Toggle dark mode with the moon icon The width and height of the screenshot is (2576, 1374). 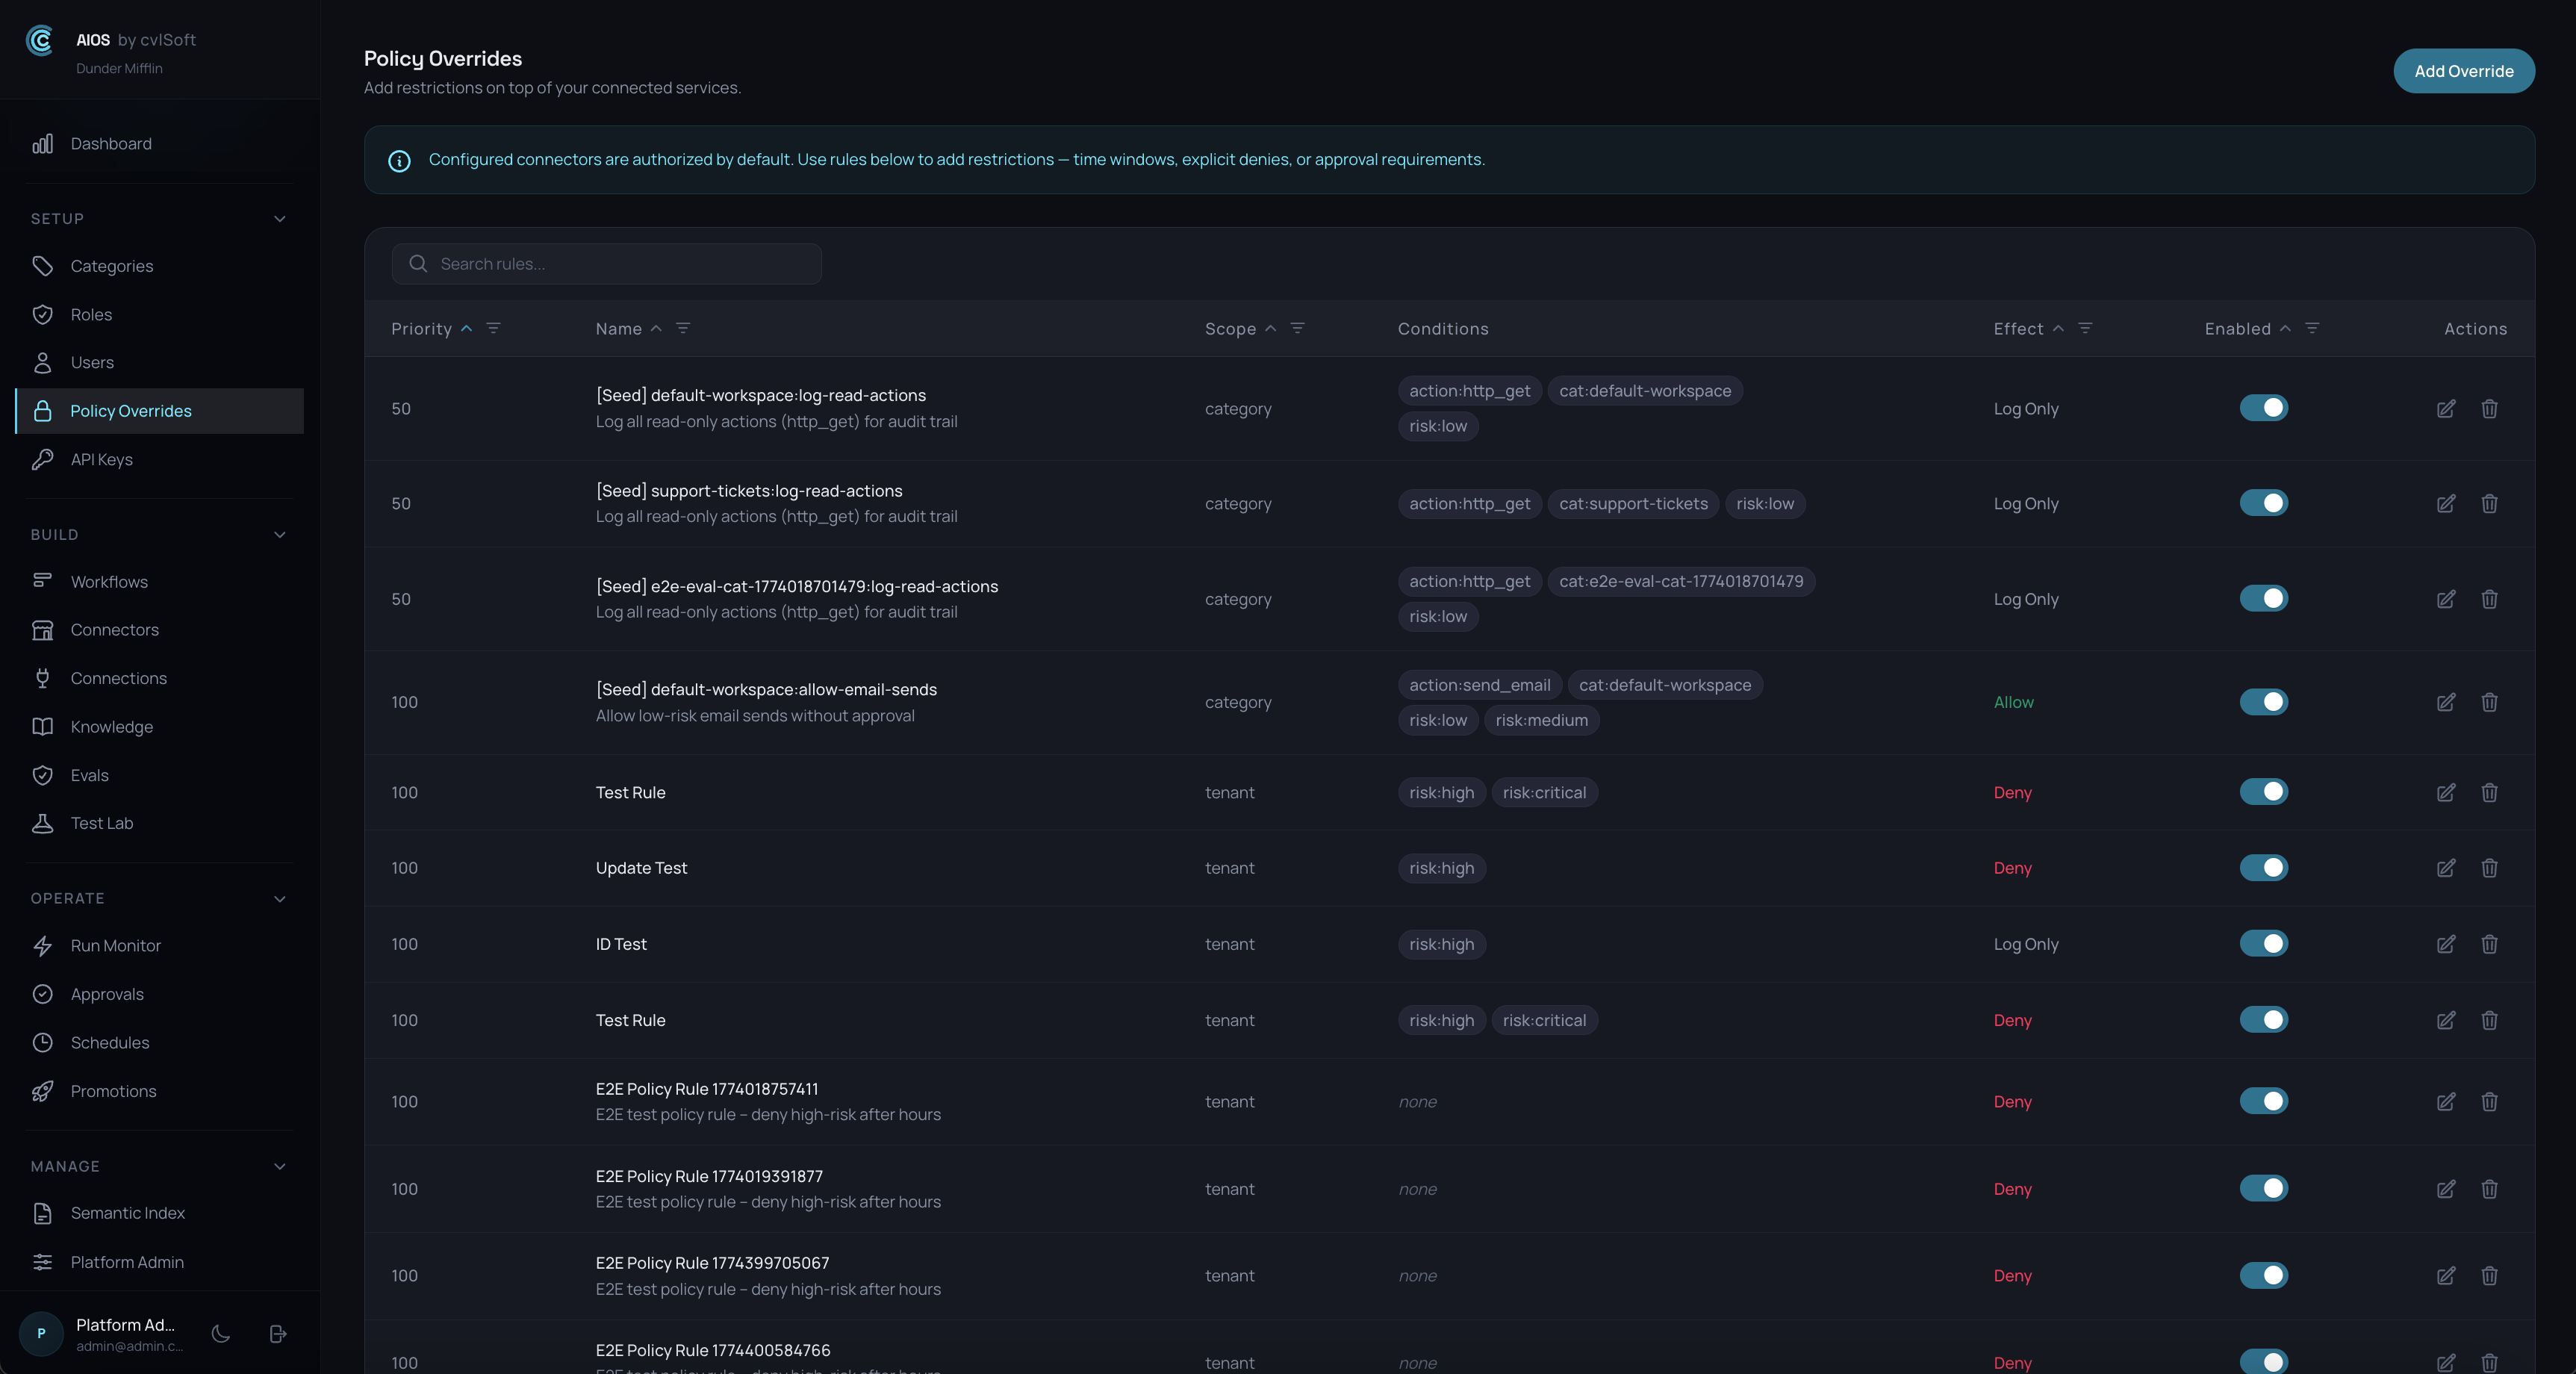click(220, 1334)
